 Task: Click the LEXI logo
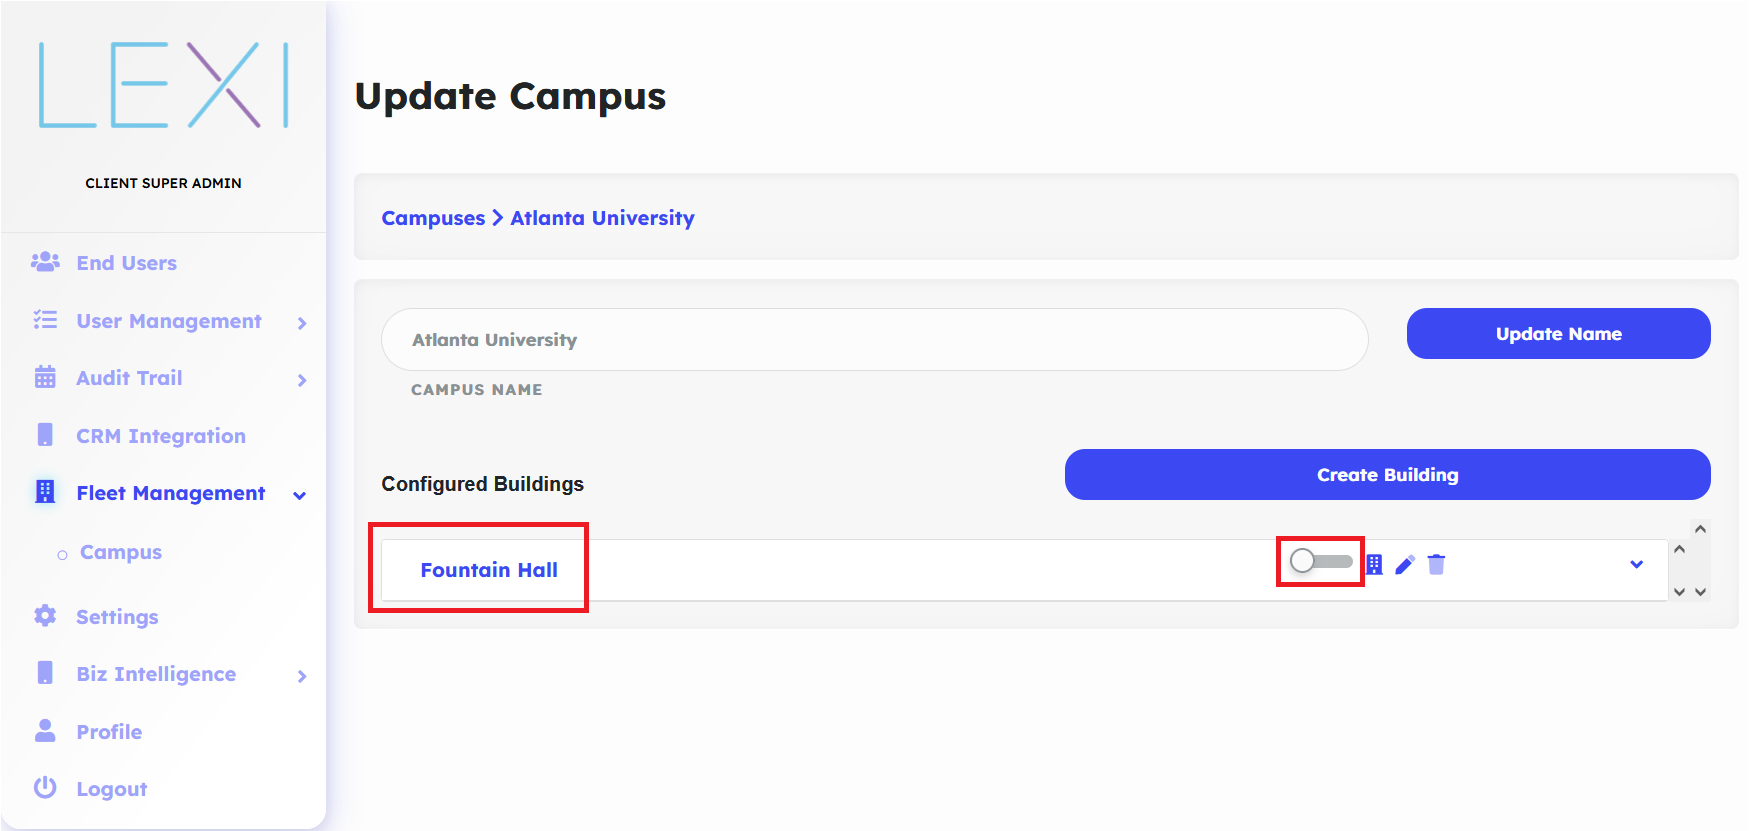pos(163,85)
